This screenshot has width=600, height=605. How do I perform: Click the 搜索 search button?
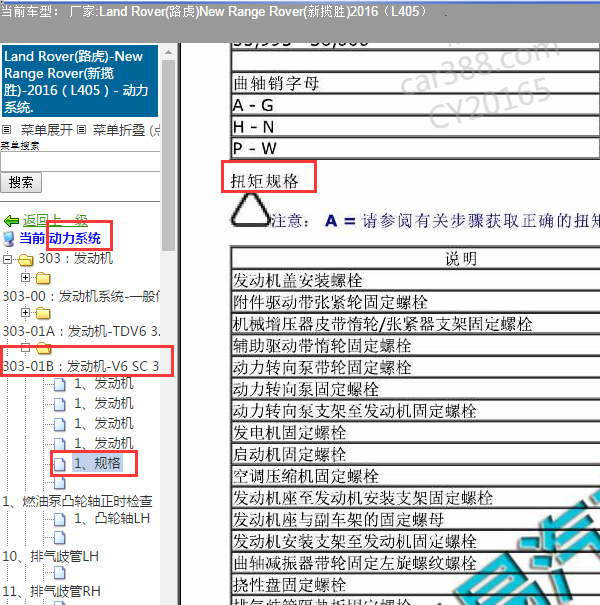point(21,183)
